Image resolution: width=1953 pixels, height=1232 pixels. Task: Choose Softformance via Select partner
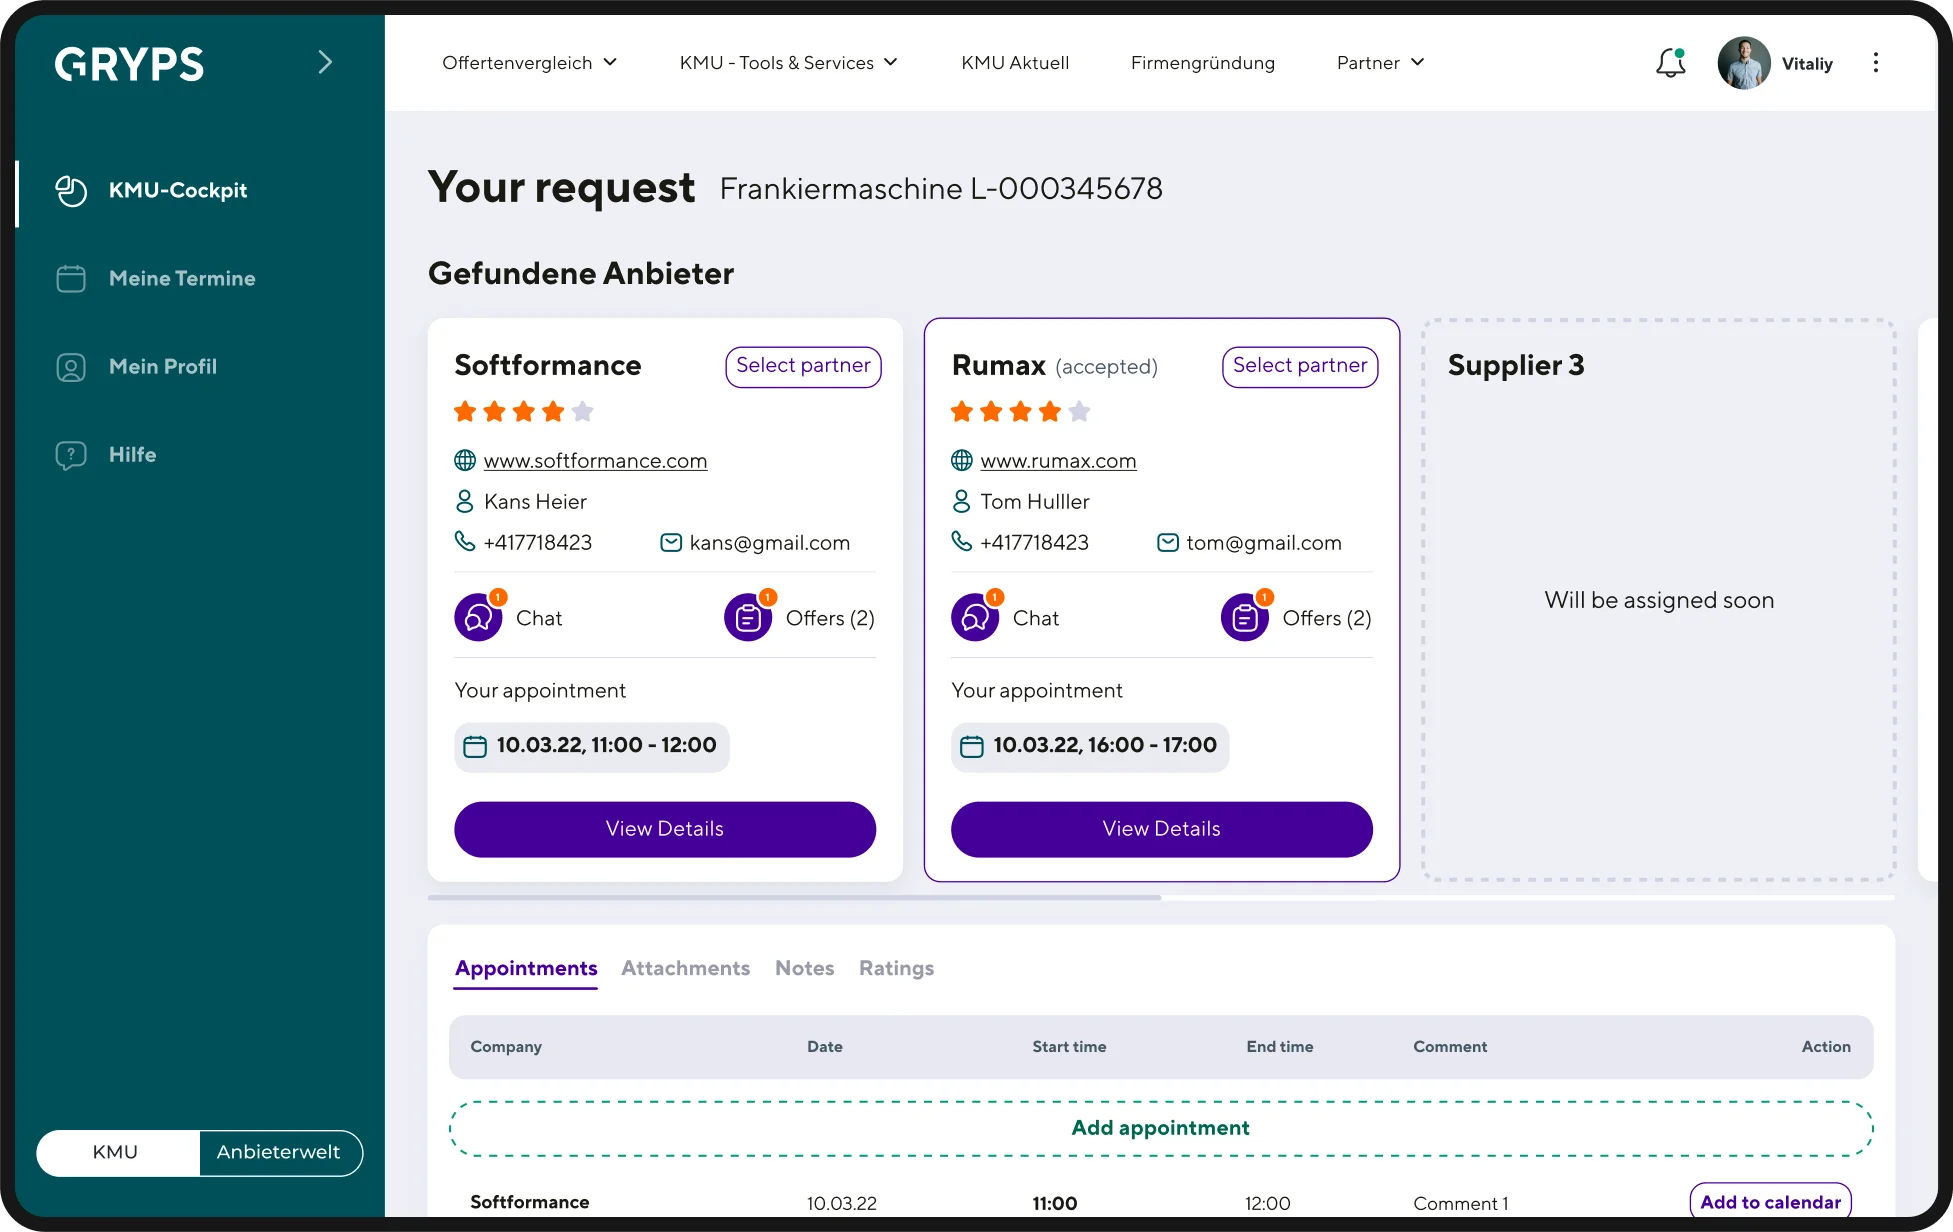point(802,366)
